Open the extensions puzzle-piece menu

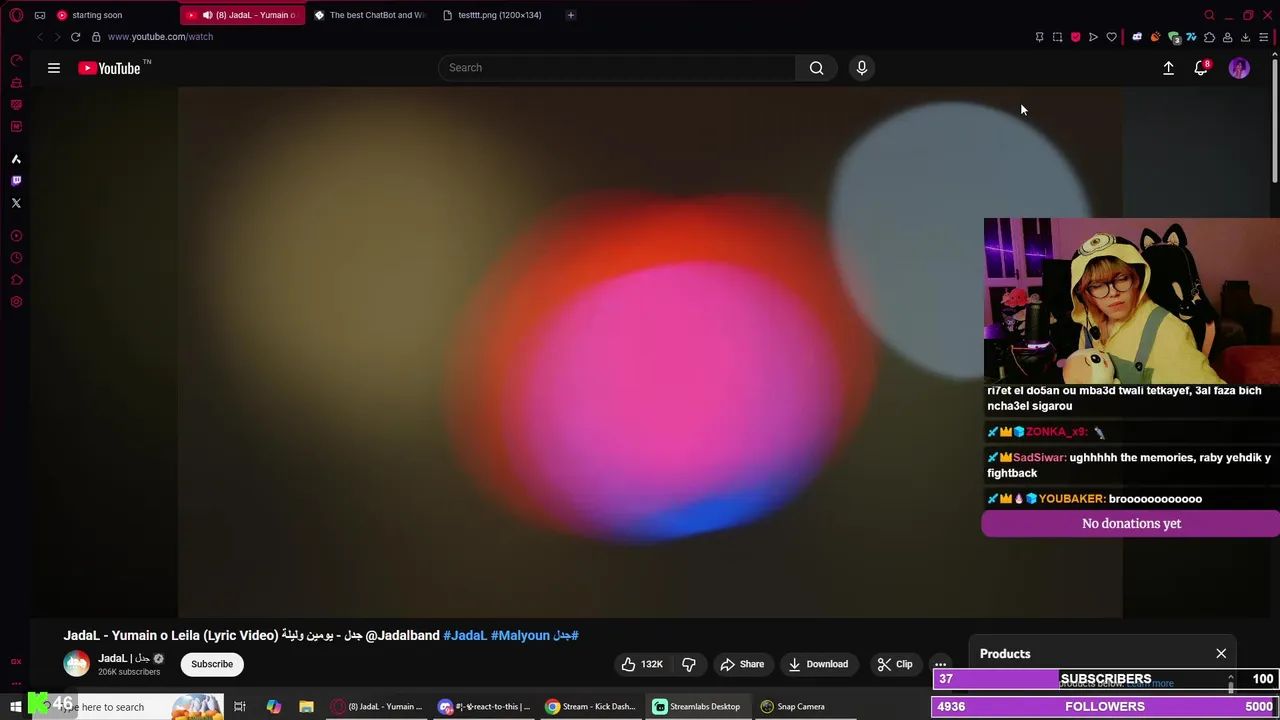(1209, 37)
